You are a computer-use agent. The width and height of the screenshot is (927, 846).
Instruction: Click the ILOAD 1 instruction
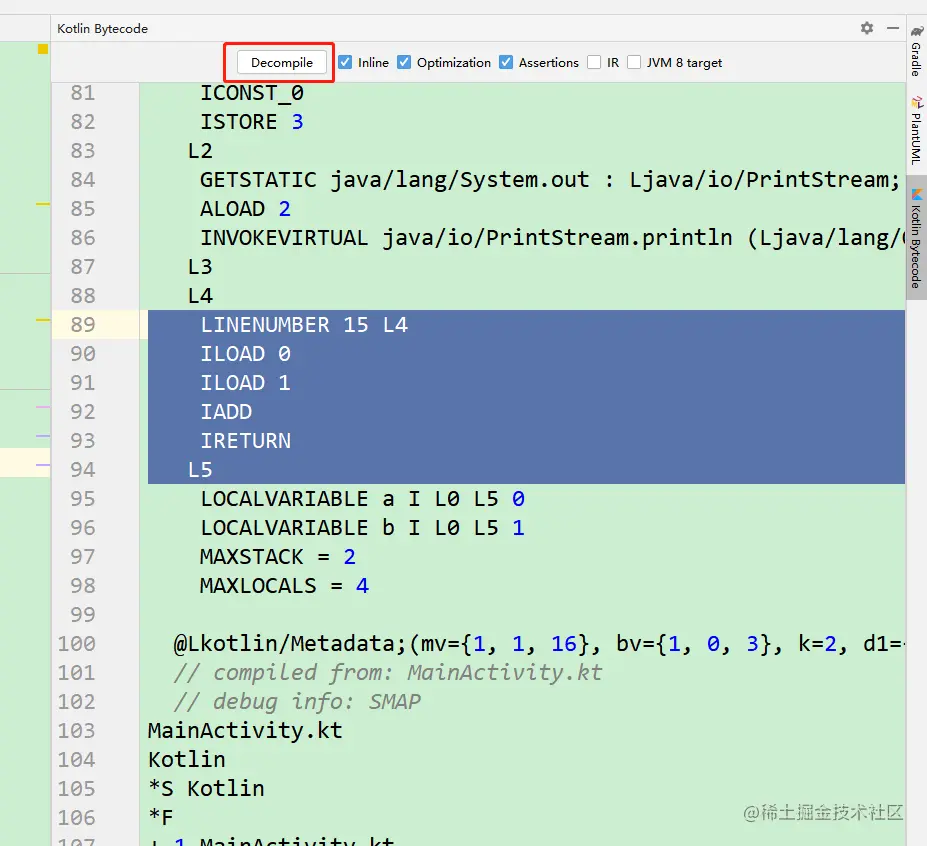pos(245,383)
